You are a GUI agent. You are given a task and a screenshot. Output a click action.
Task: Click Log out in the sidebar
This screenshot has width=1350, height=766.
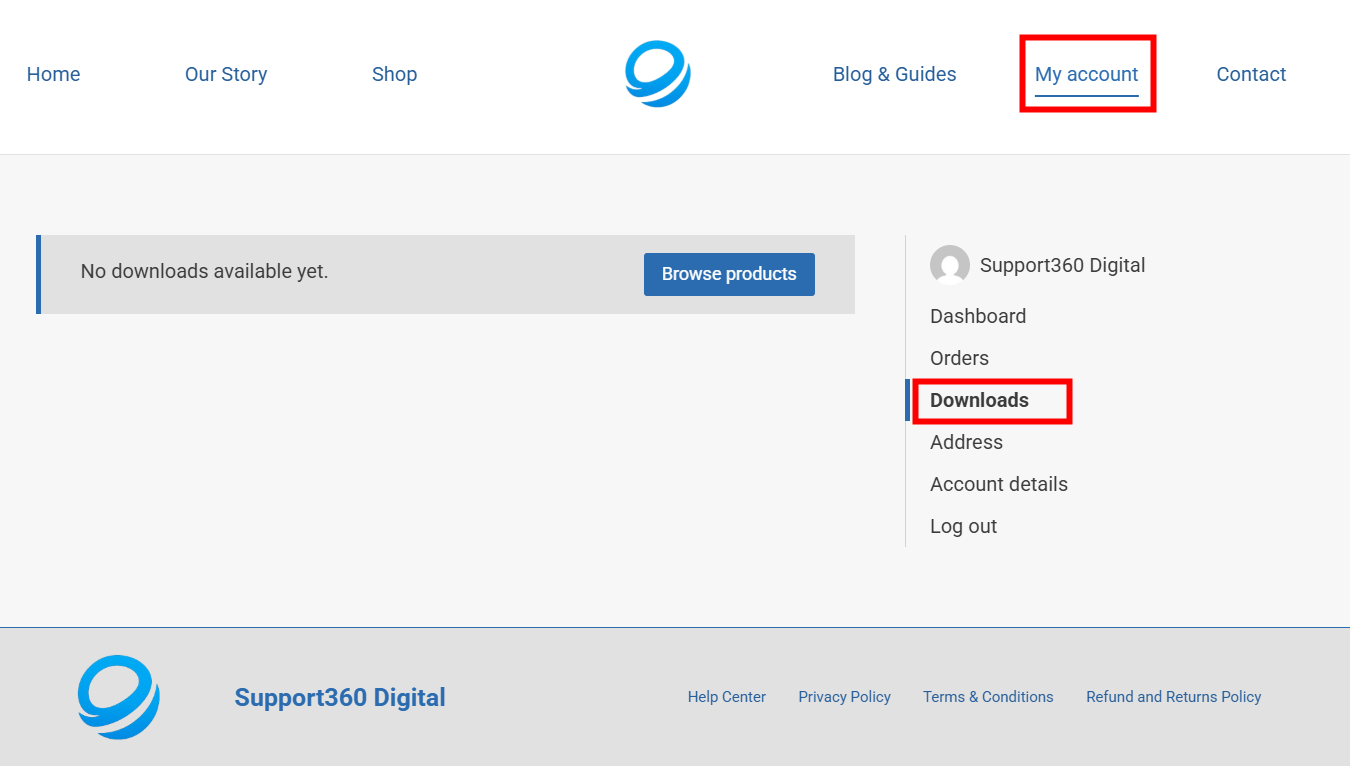pyautogui.click(x=963, y=526)
